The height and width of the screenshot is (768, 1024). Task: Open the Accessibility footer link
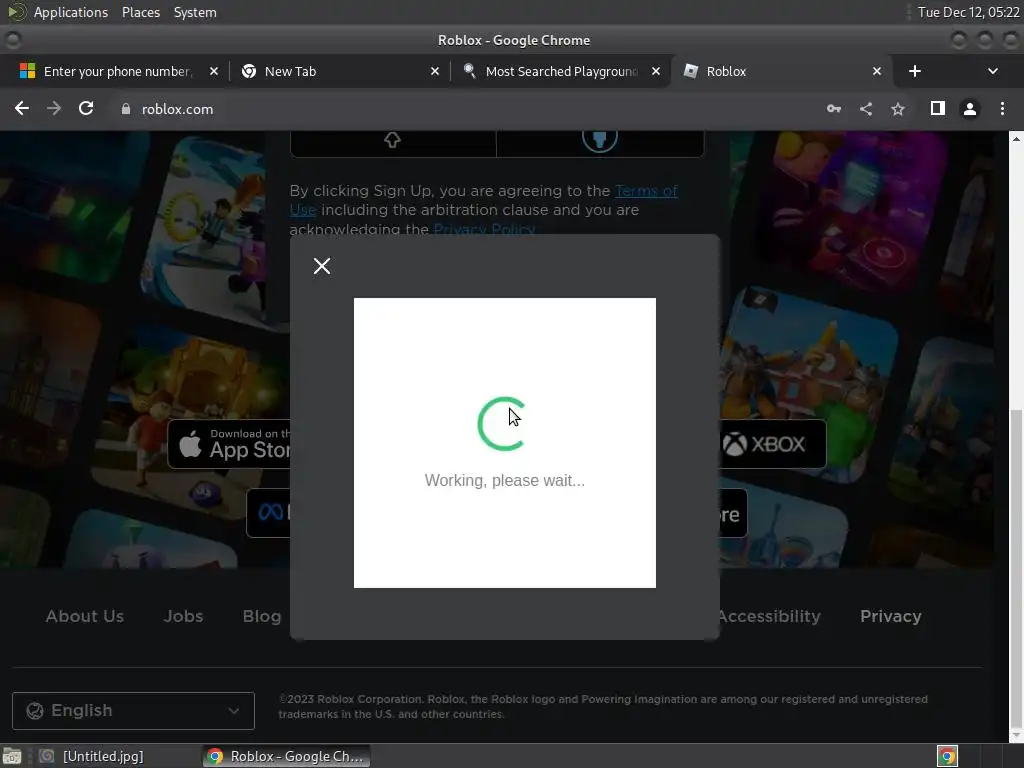click(769, 616)
